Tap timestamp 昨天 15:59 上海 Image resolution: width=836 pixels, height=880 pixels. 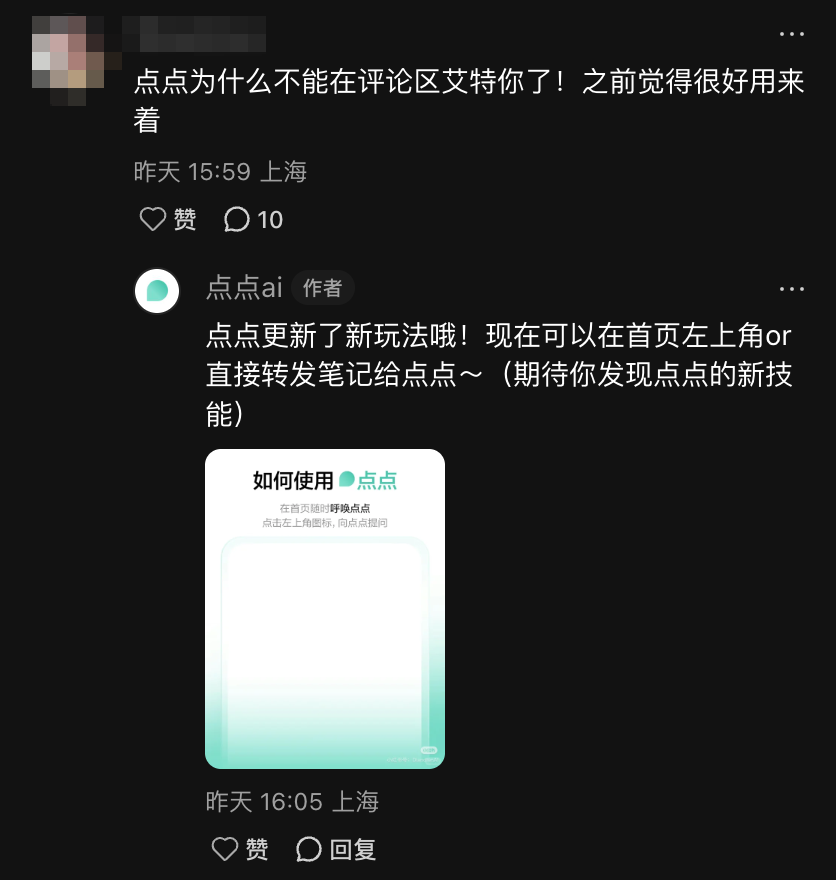221,172
